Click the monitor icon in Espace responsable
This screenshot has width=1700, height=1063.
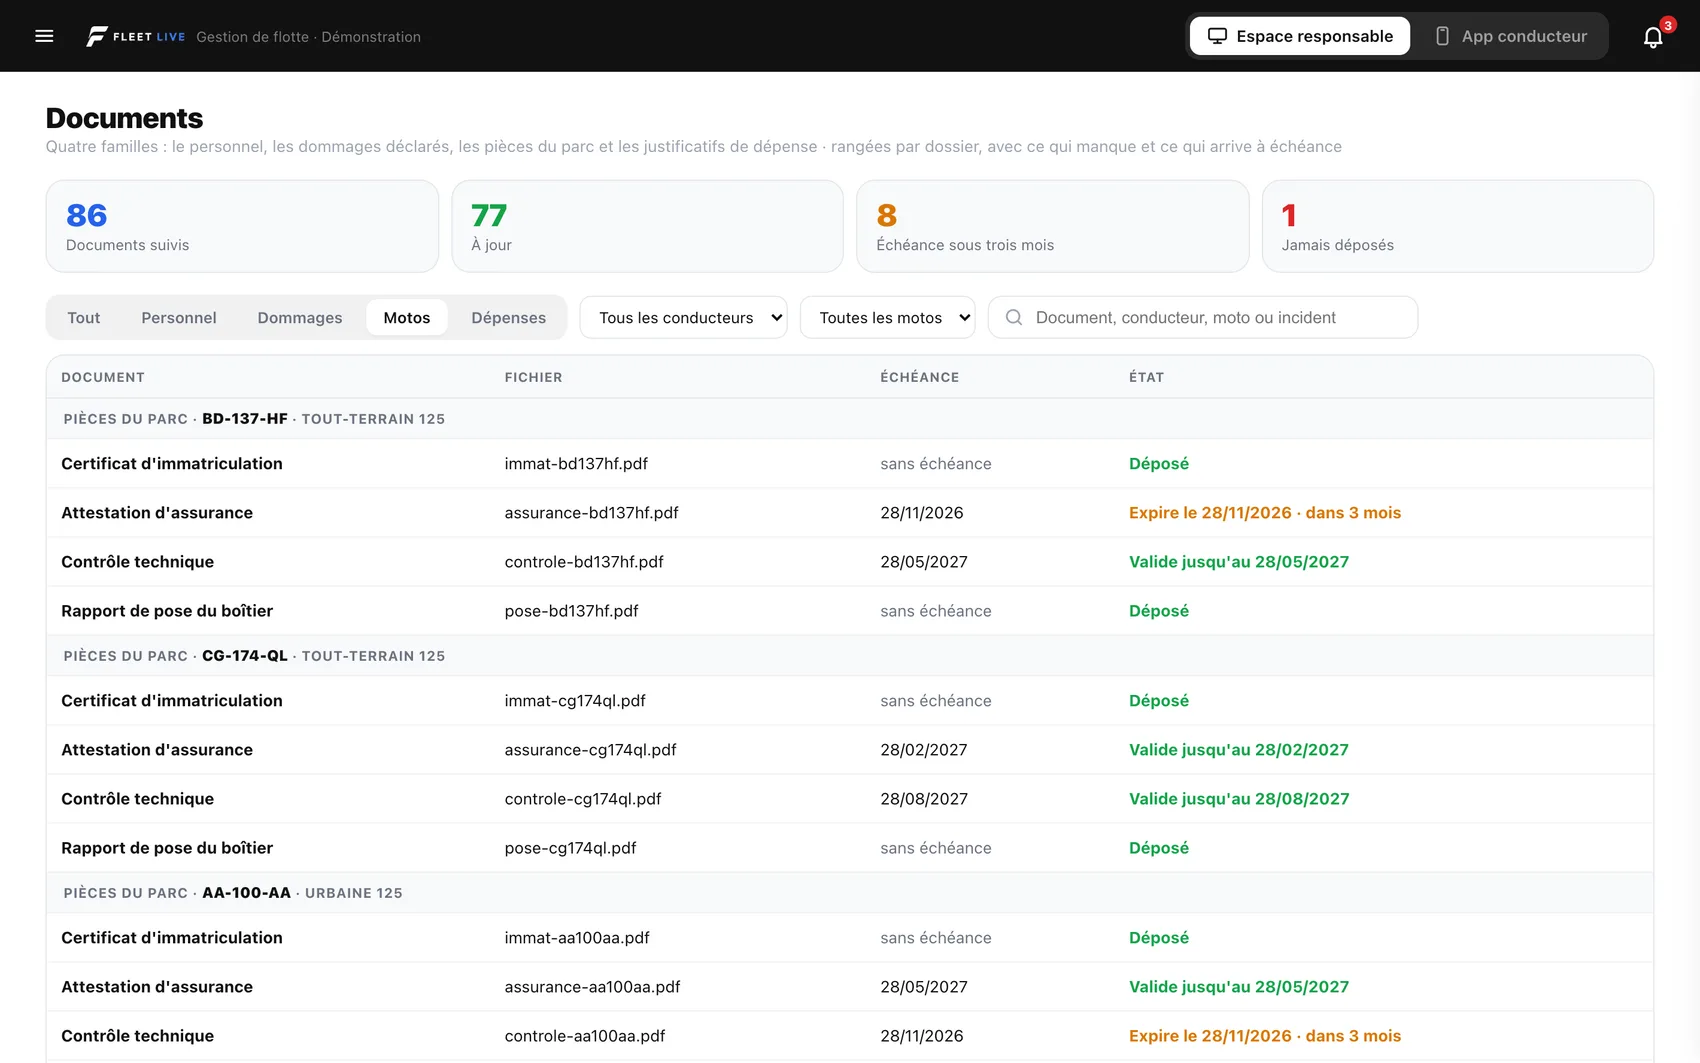[1217, 36]
